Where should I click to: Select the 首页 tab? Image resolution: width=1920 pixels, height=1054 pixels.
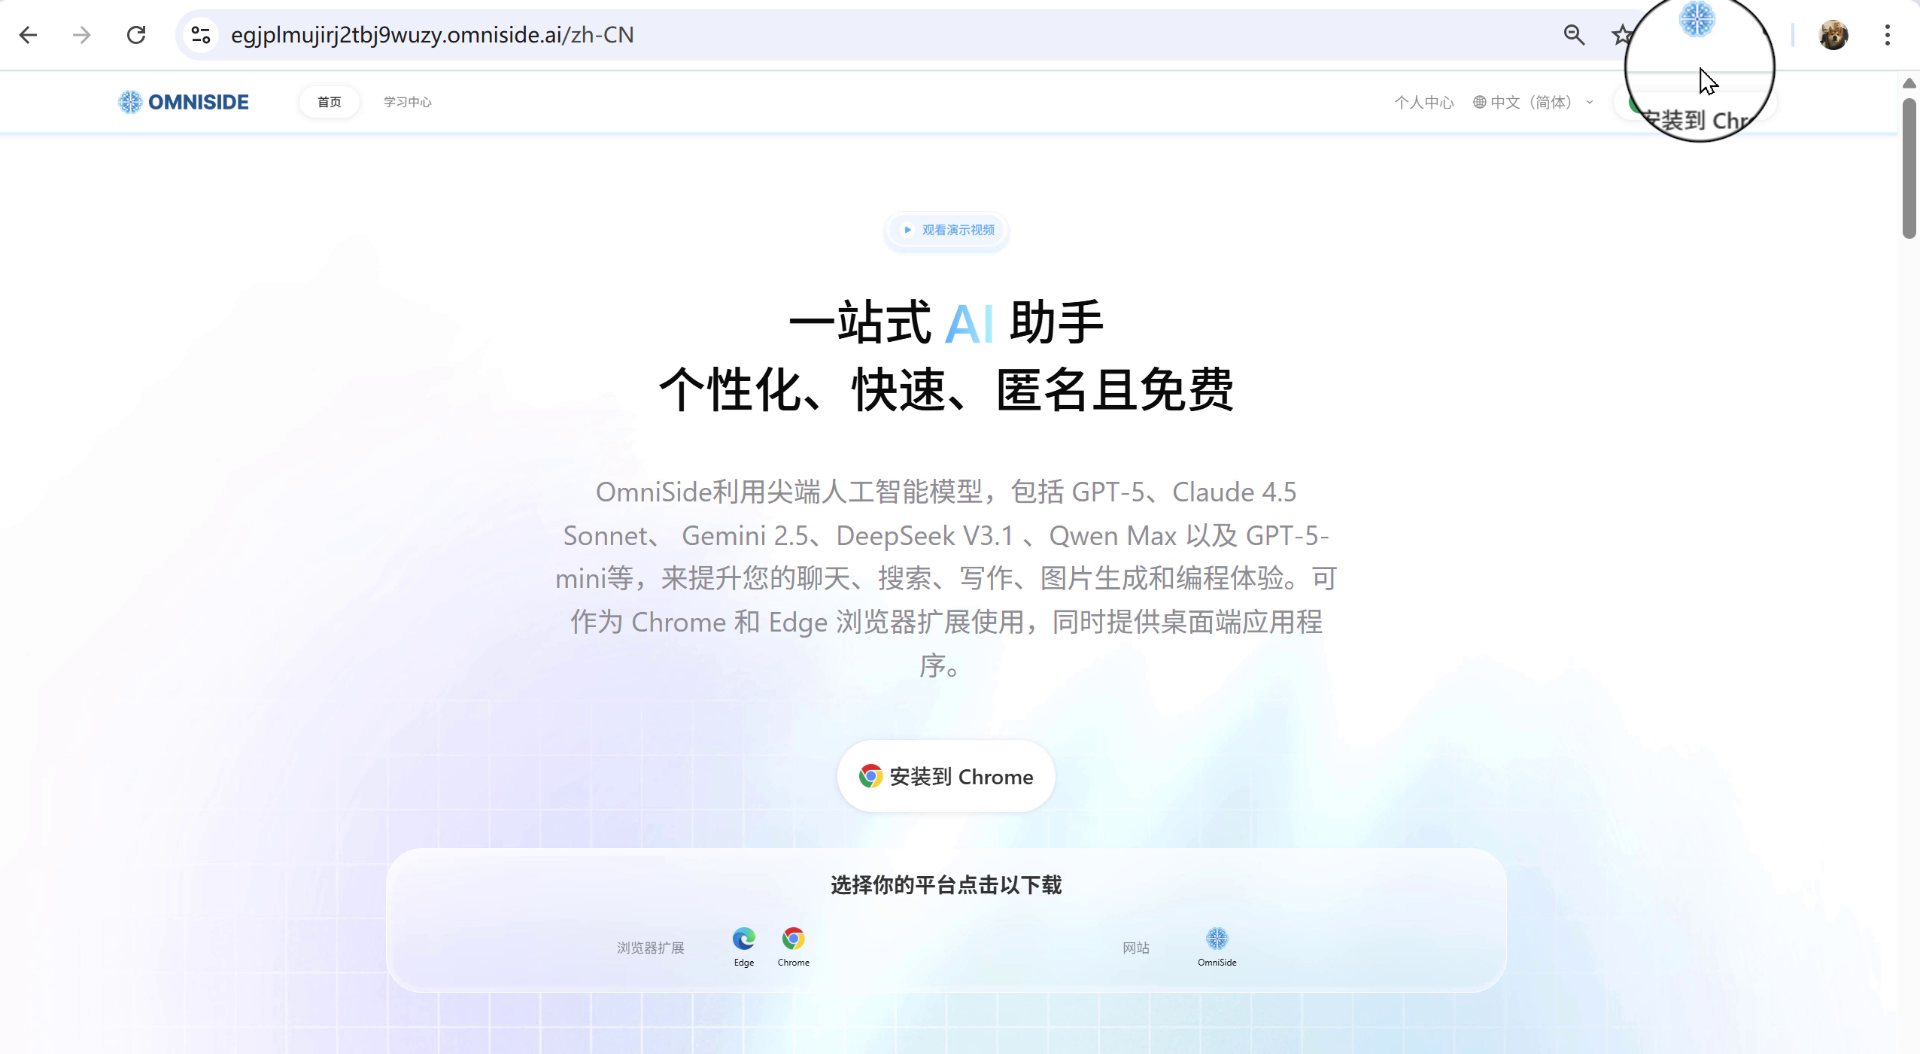pyautogui.click(x=329, y=102)
